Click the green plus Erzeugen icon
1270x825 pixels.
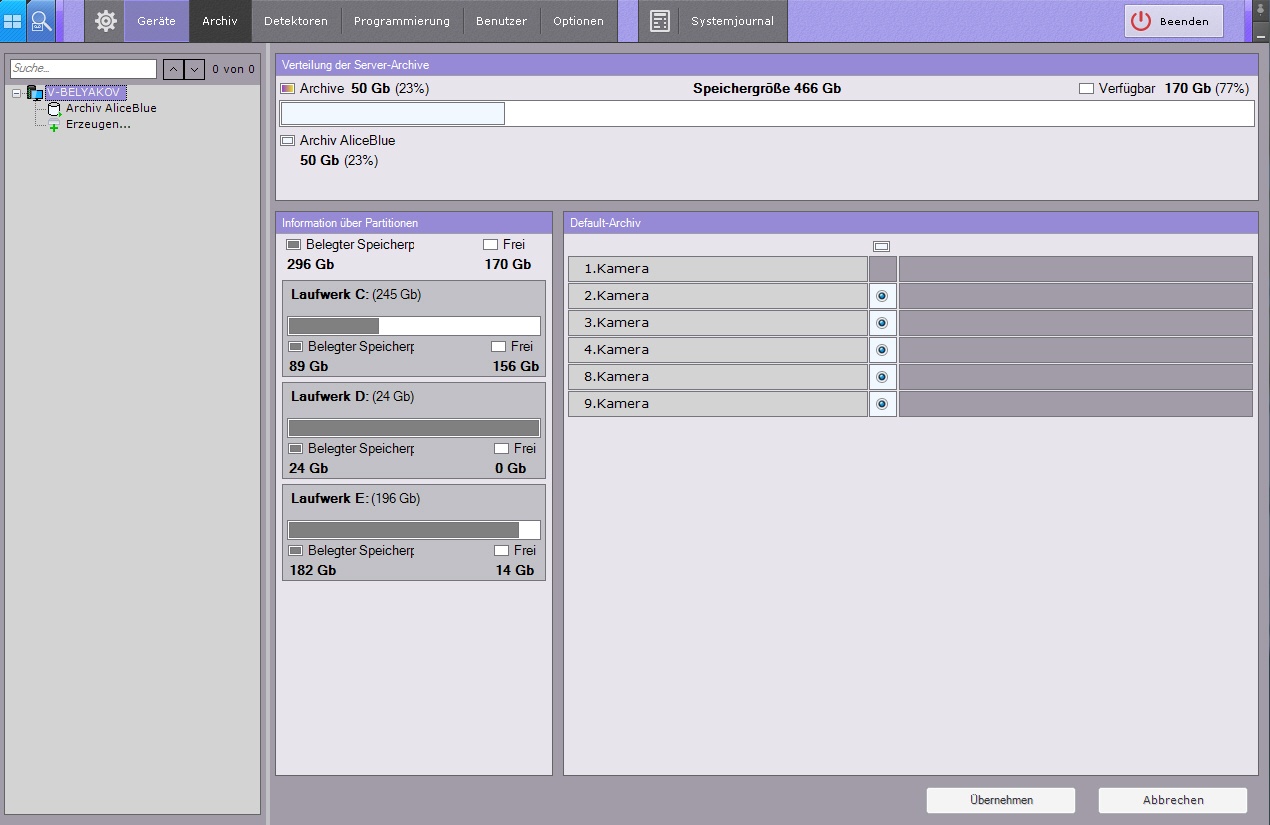point(54,126)
